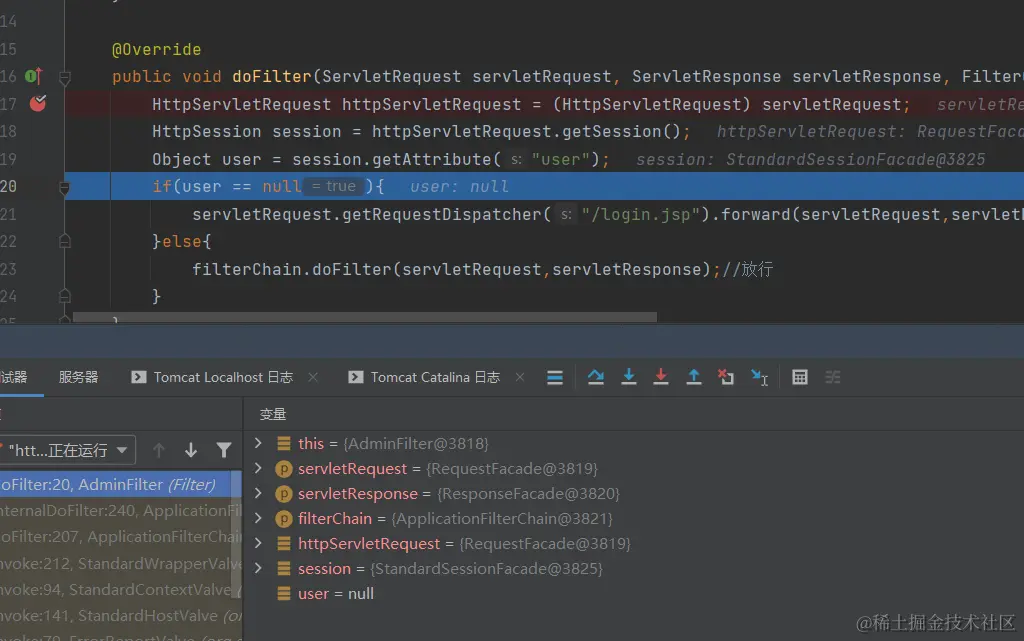Switch to the 服务器 tab
This screenshot has width=1024, height=641.
(x=78, y=377)
